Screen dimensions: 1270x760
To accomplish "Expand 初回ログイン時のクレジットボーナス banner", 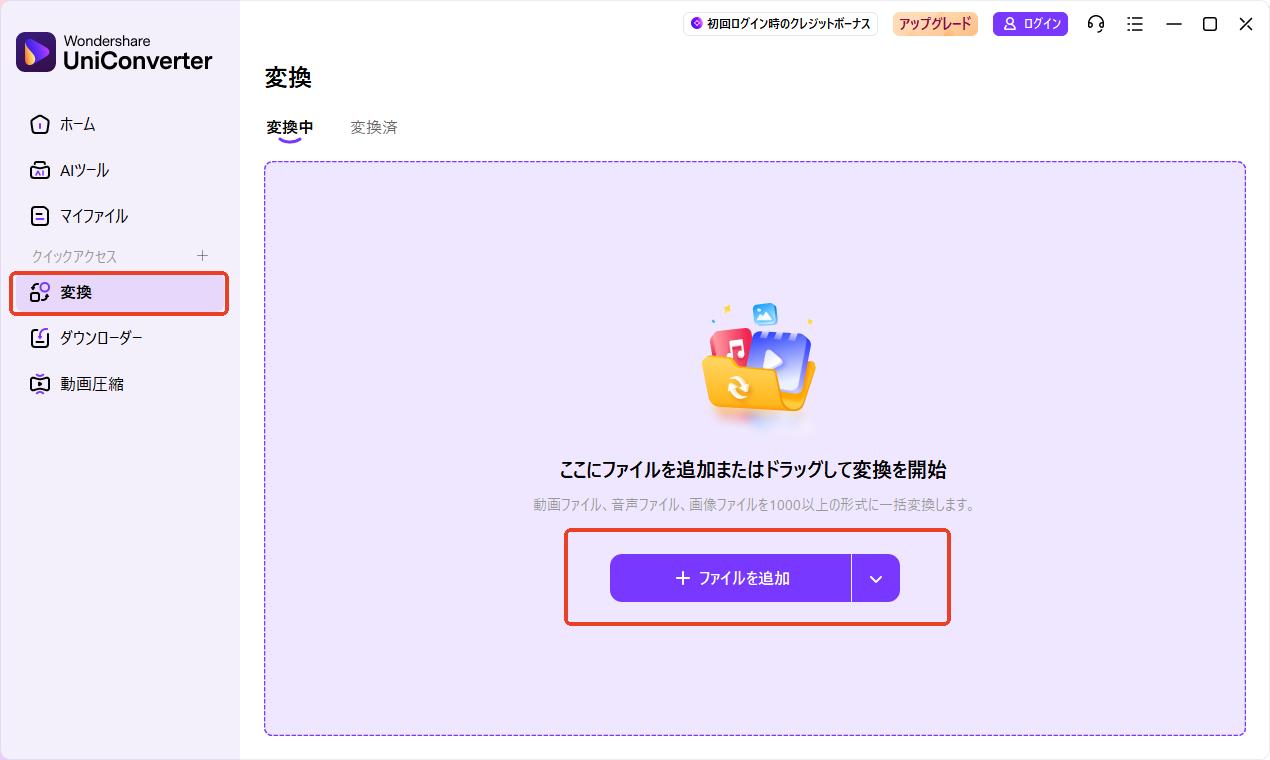I will tap(780, 24).
